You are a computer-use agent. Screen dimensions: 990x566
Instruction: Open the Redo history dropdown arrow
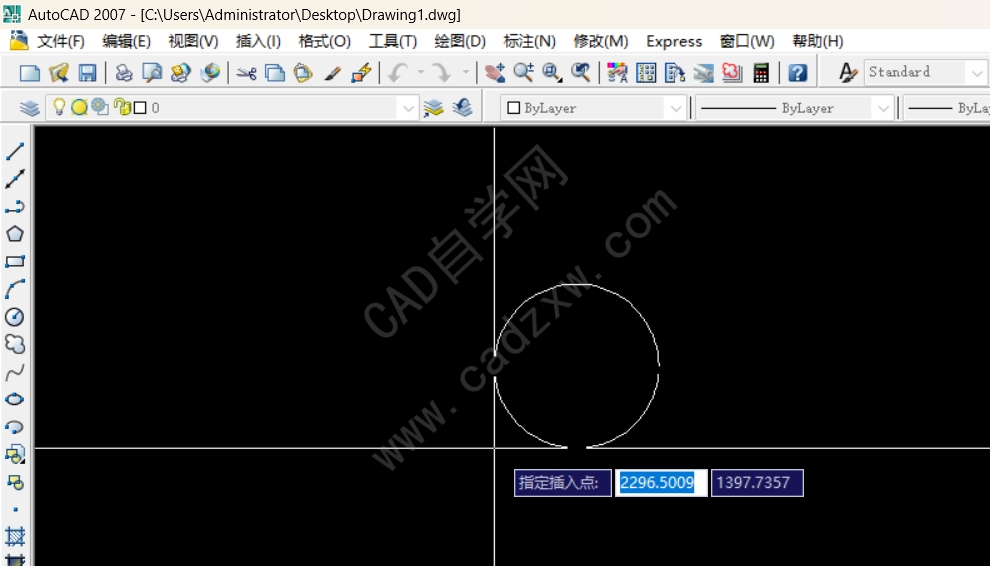click(x=465, y=72)
